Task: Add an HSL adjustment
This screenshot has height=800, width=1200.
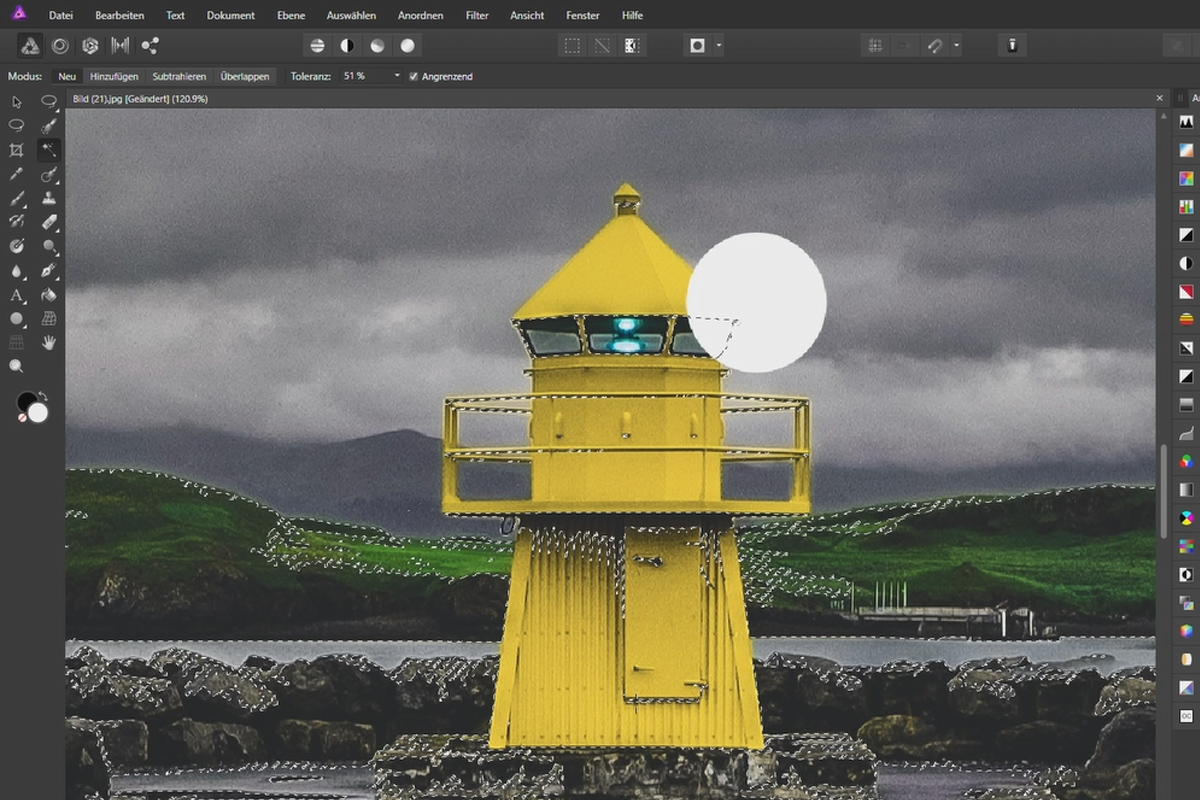Action: [x=1186, y=178]
